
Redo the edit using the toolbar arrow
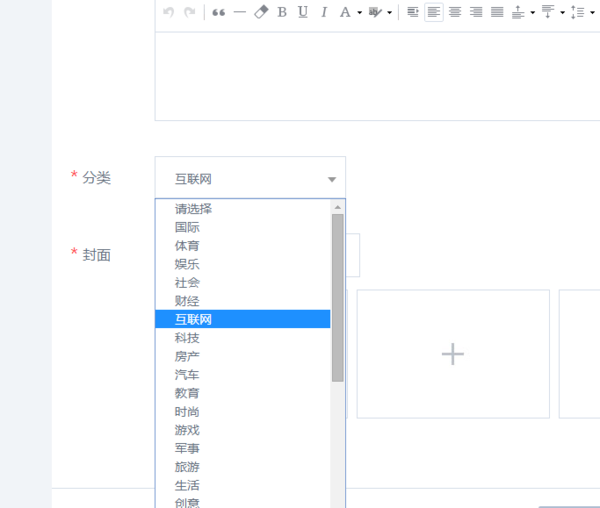coord(190,12)
